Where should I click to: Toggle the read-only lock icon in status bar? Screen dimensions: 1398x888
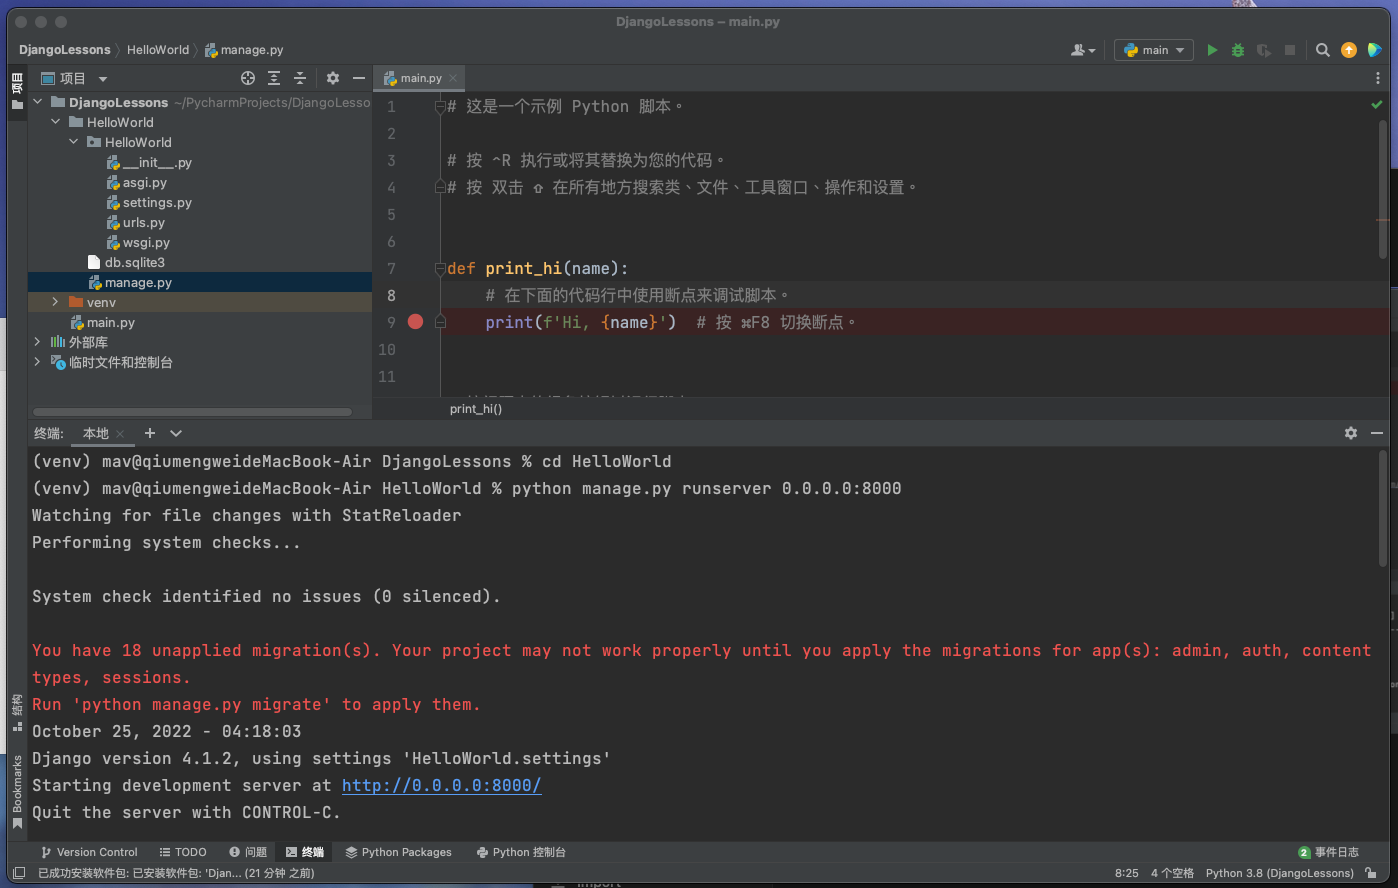1371,873
